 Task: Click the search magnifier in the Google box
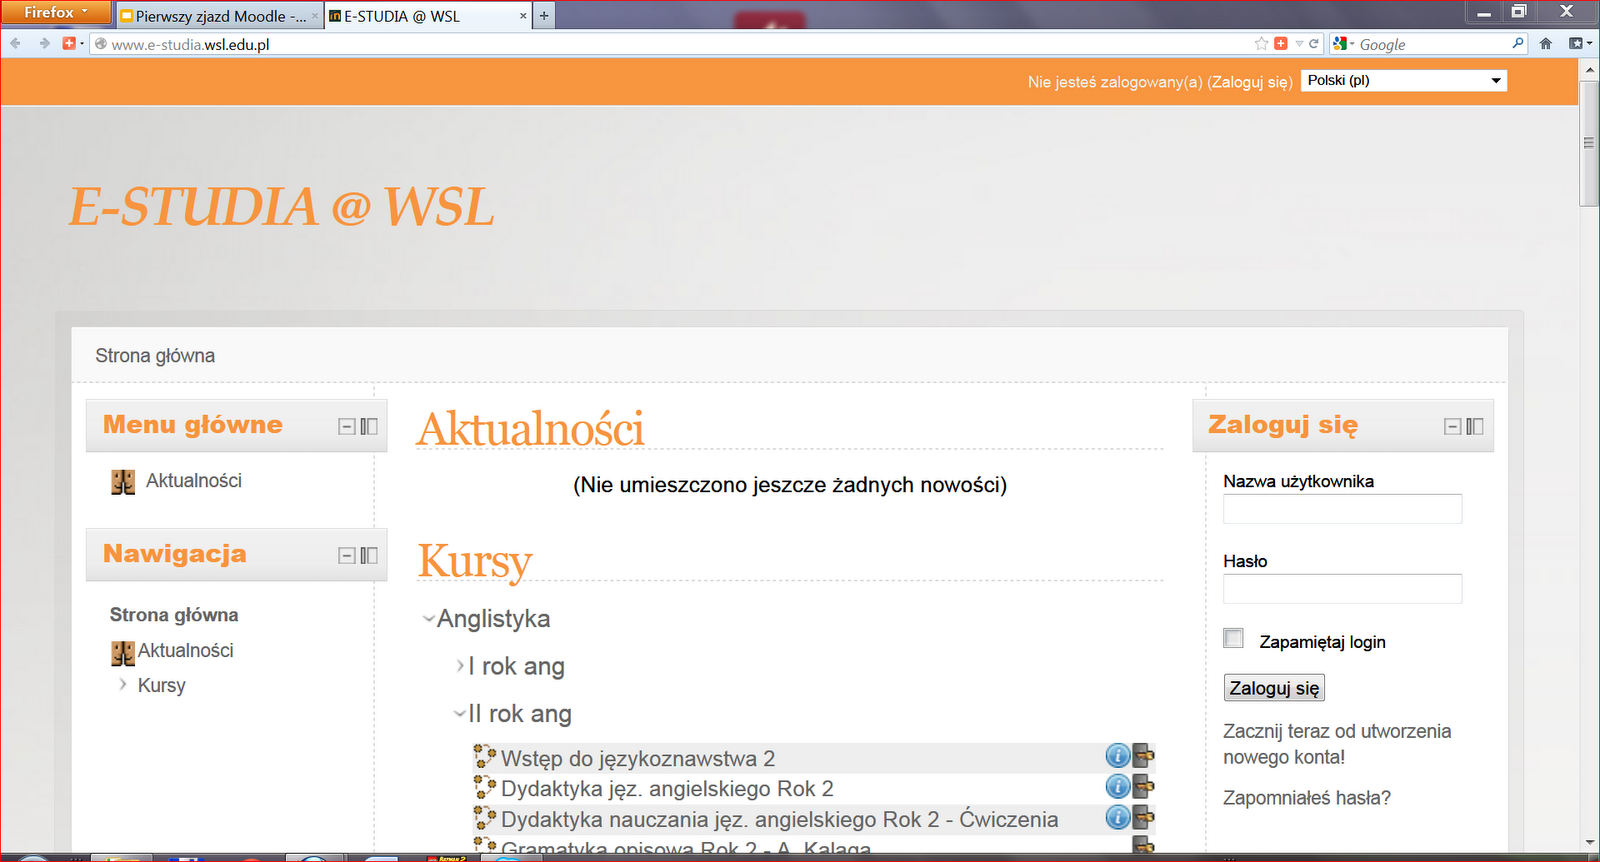[1518, 43]
